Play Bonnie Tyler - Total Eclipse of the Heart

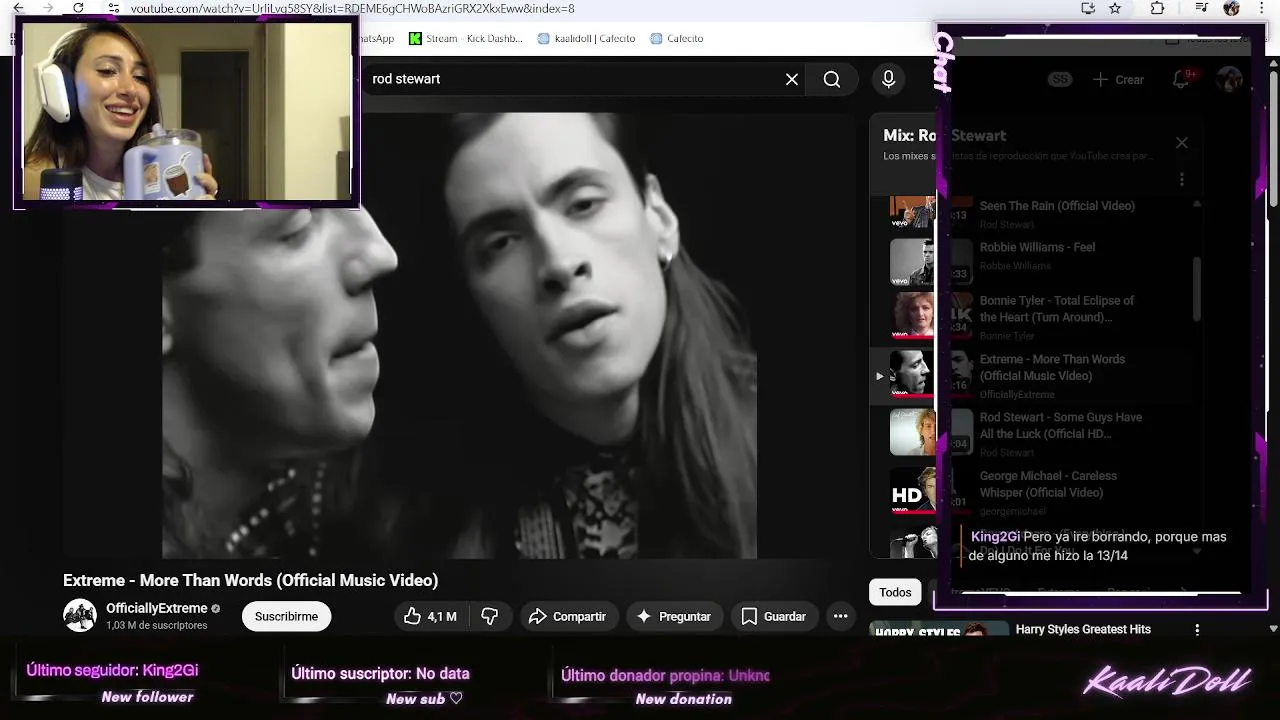[1057, 308]
